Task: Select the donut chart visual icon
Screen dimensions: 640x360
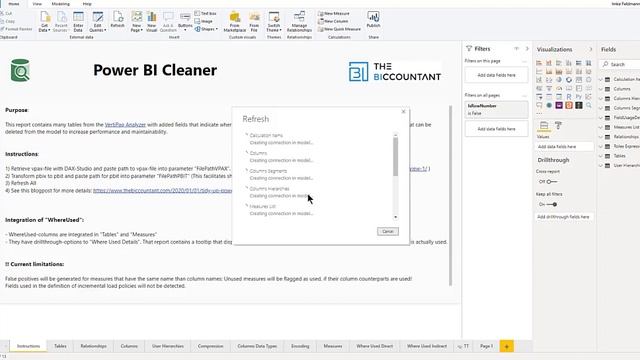Action: (x=569, y=80)
